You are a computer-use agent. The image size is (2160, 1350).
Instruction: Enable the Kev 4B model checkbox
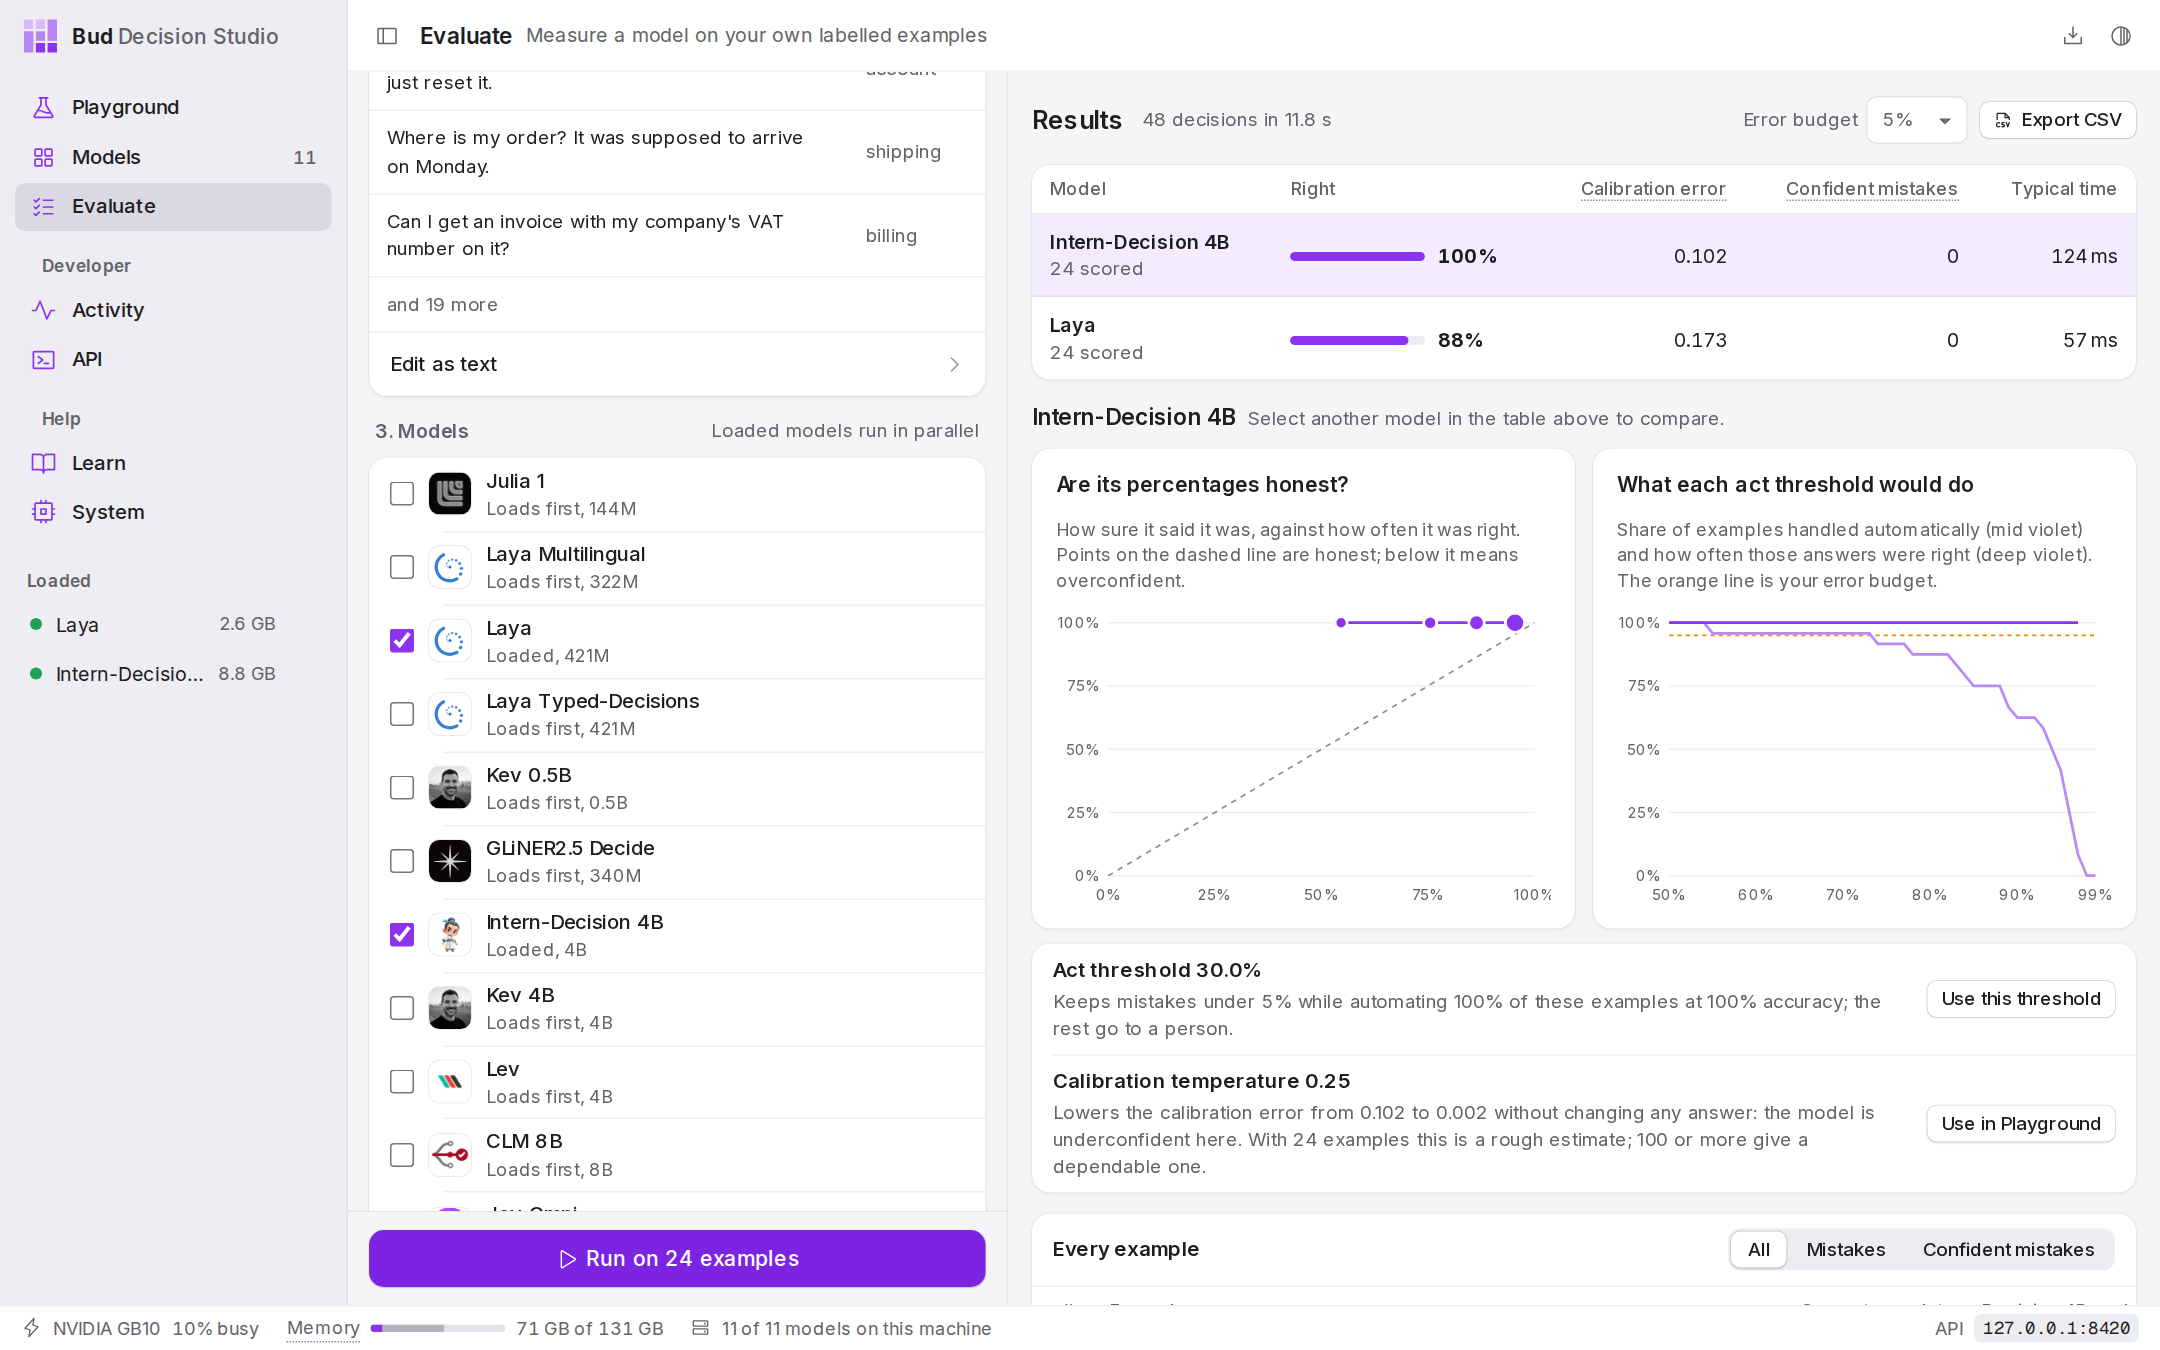[402, 1008]
